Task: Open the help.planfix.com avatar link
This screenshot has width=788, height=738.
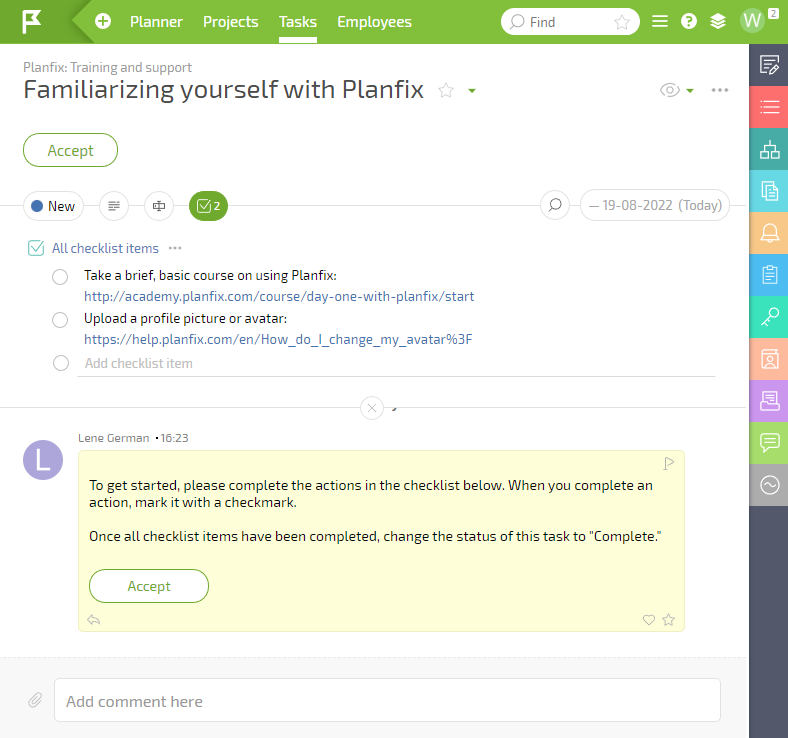Action: click(278, 340)
